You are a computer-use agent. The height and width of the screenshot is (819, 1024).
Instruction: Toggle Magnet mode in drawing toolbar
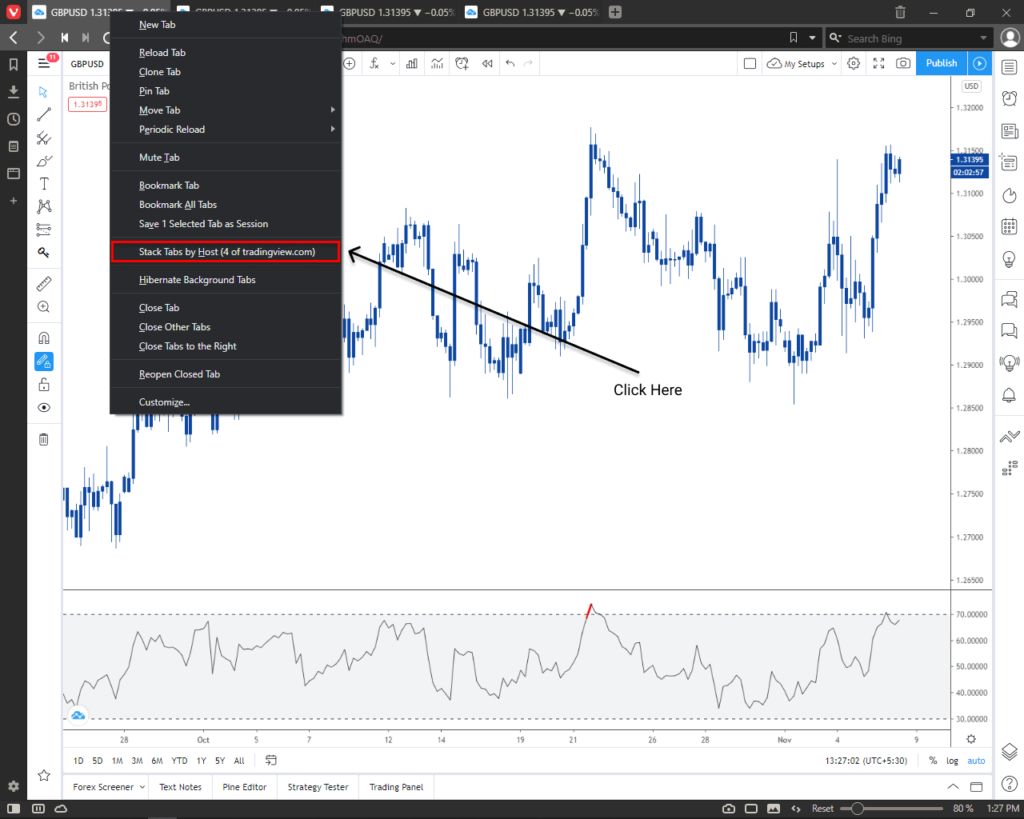44,338
